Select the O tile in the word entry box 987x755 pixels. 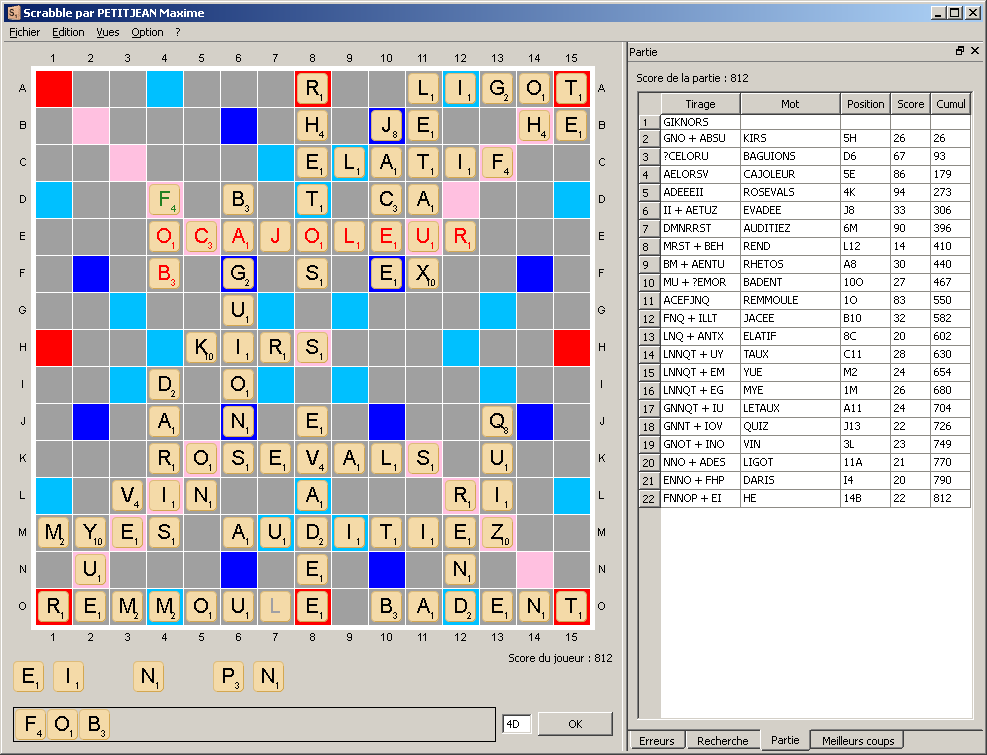[62, 724]
